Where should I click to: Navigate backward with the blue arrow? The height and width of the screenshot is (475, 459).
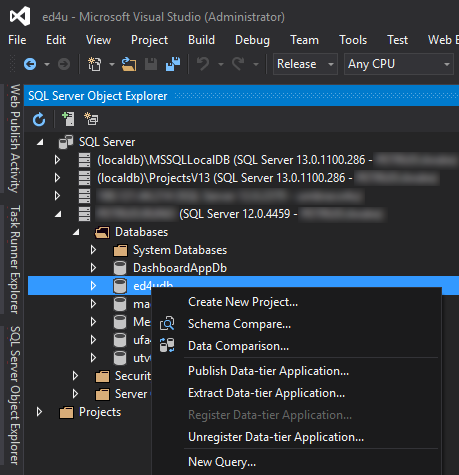click(x=30, y=64)
